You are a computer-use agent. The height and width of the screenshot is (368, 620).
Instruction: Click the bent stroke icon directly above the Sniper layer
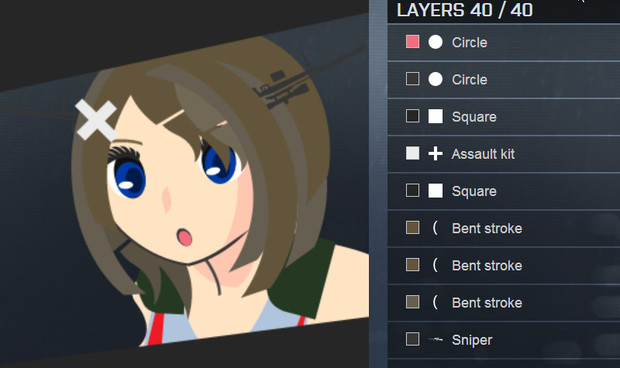click(x=435, y=302)
